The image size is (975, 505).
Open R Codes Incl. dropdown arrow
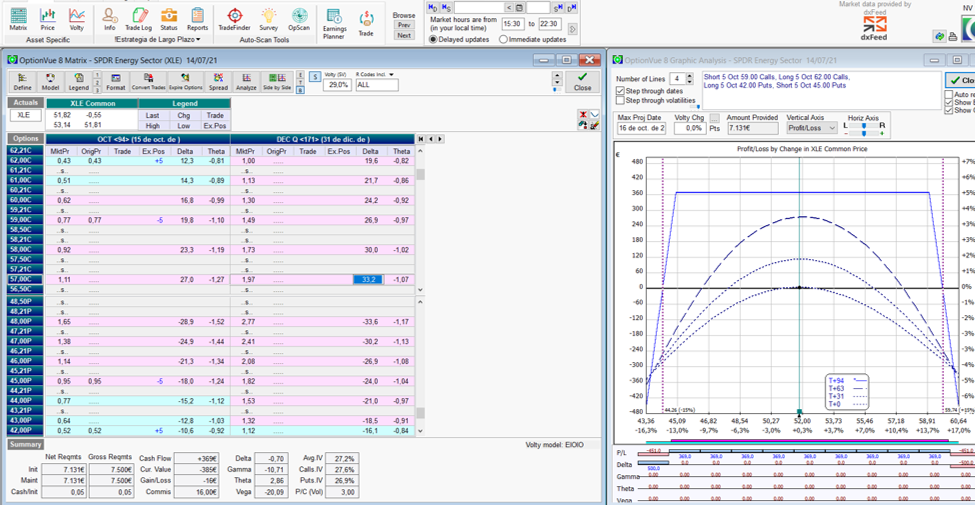pyautogui.click(x=392, y=75)
